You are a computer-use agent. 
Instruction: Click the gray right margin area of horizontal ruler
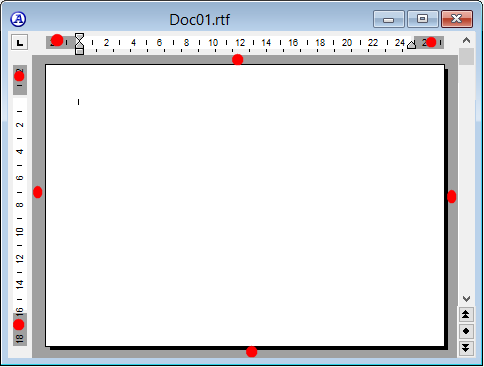(x=429, y=42)
